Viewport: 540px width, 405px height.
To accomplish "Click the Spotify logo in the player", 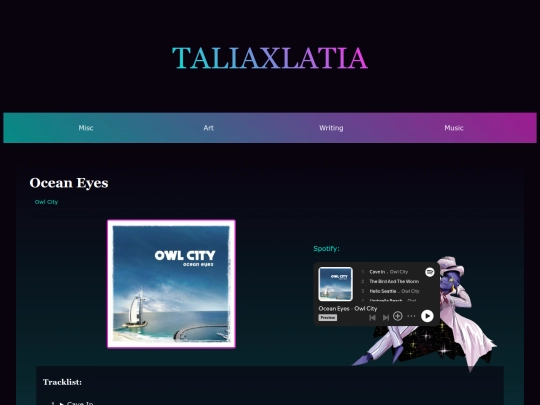I will tap(429, 272).
